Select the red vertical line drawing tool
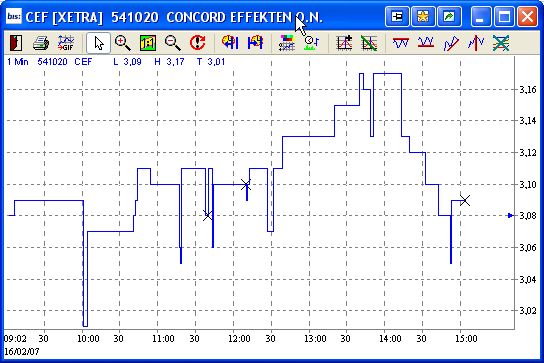544x363 pixels. (x=476, y=43)
